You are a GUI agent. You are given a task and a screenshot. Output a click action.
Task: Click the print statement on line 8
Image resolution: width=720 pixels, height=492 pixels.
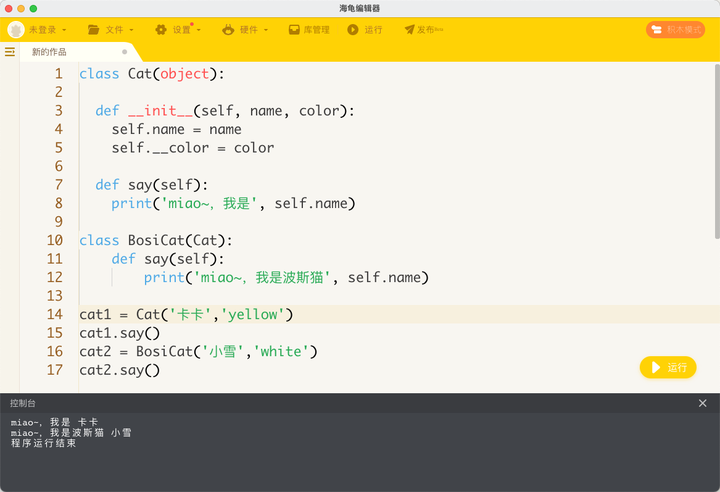coord(233,204)
